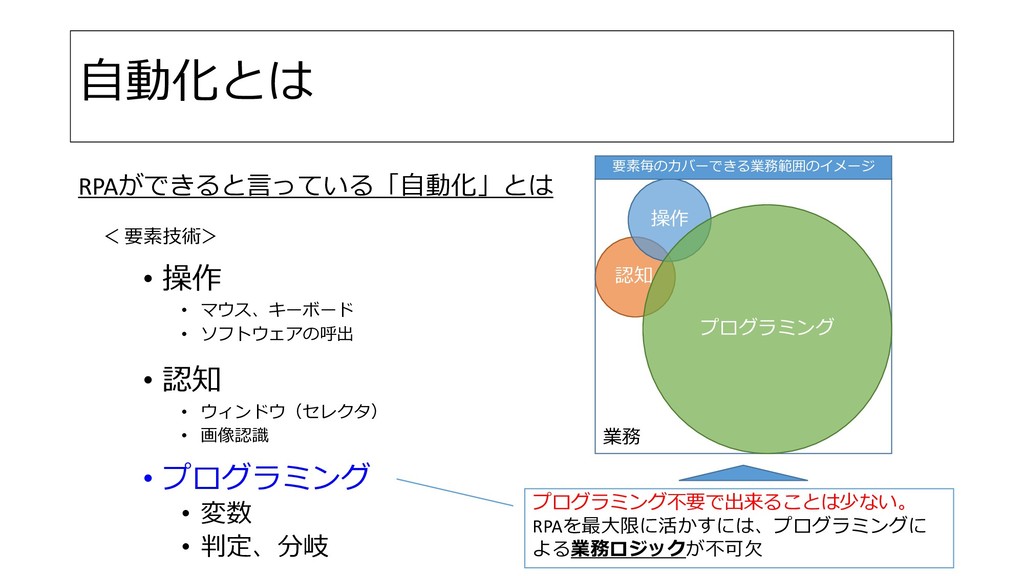Click sub-bullet 変数

226,513
